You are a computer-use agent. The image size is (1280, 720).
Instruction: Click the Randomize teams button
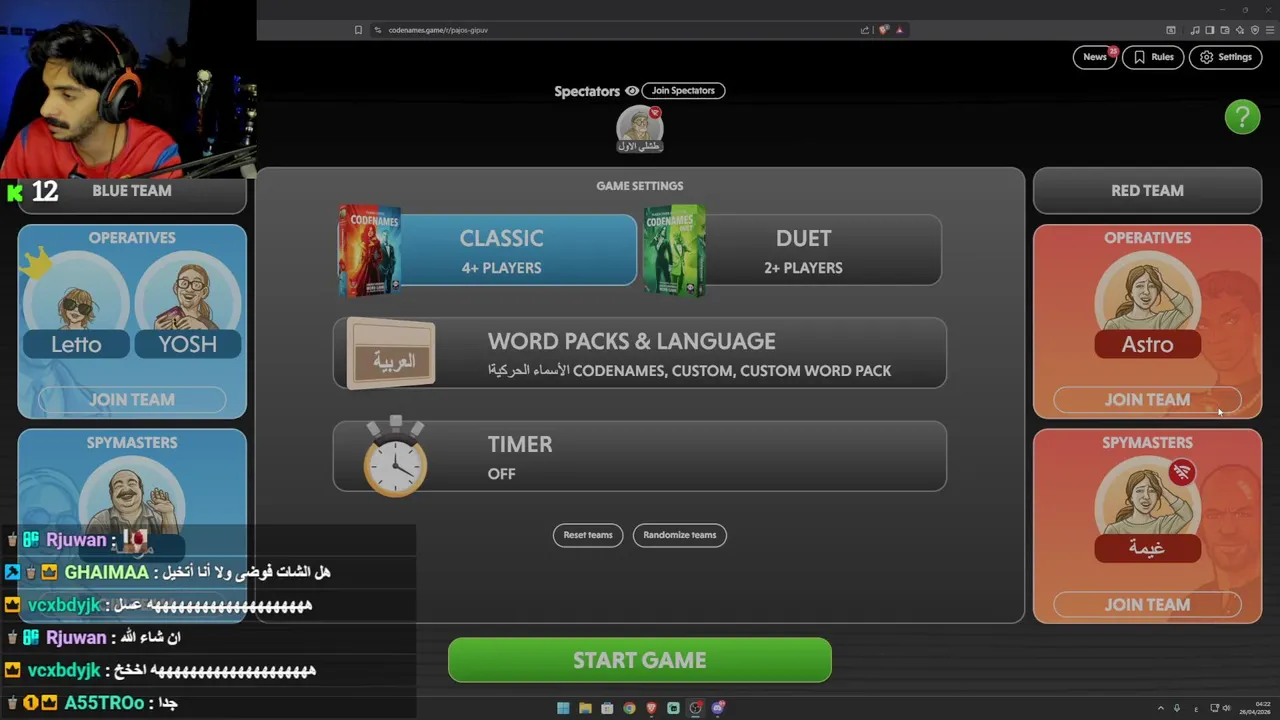tap(680, 535)
